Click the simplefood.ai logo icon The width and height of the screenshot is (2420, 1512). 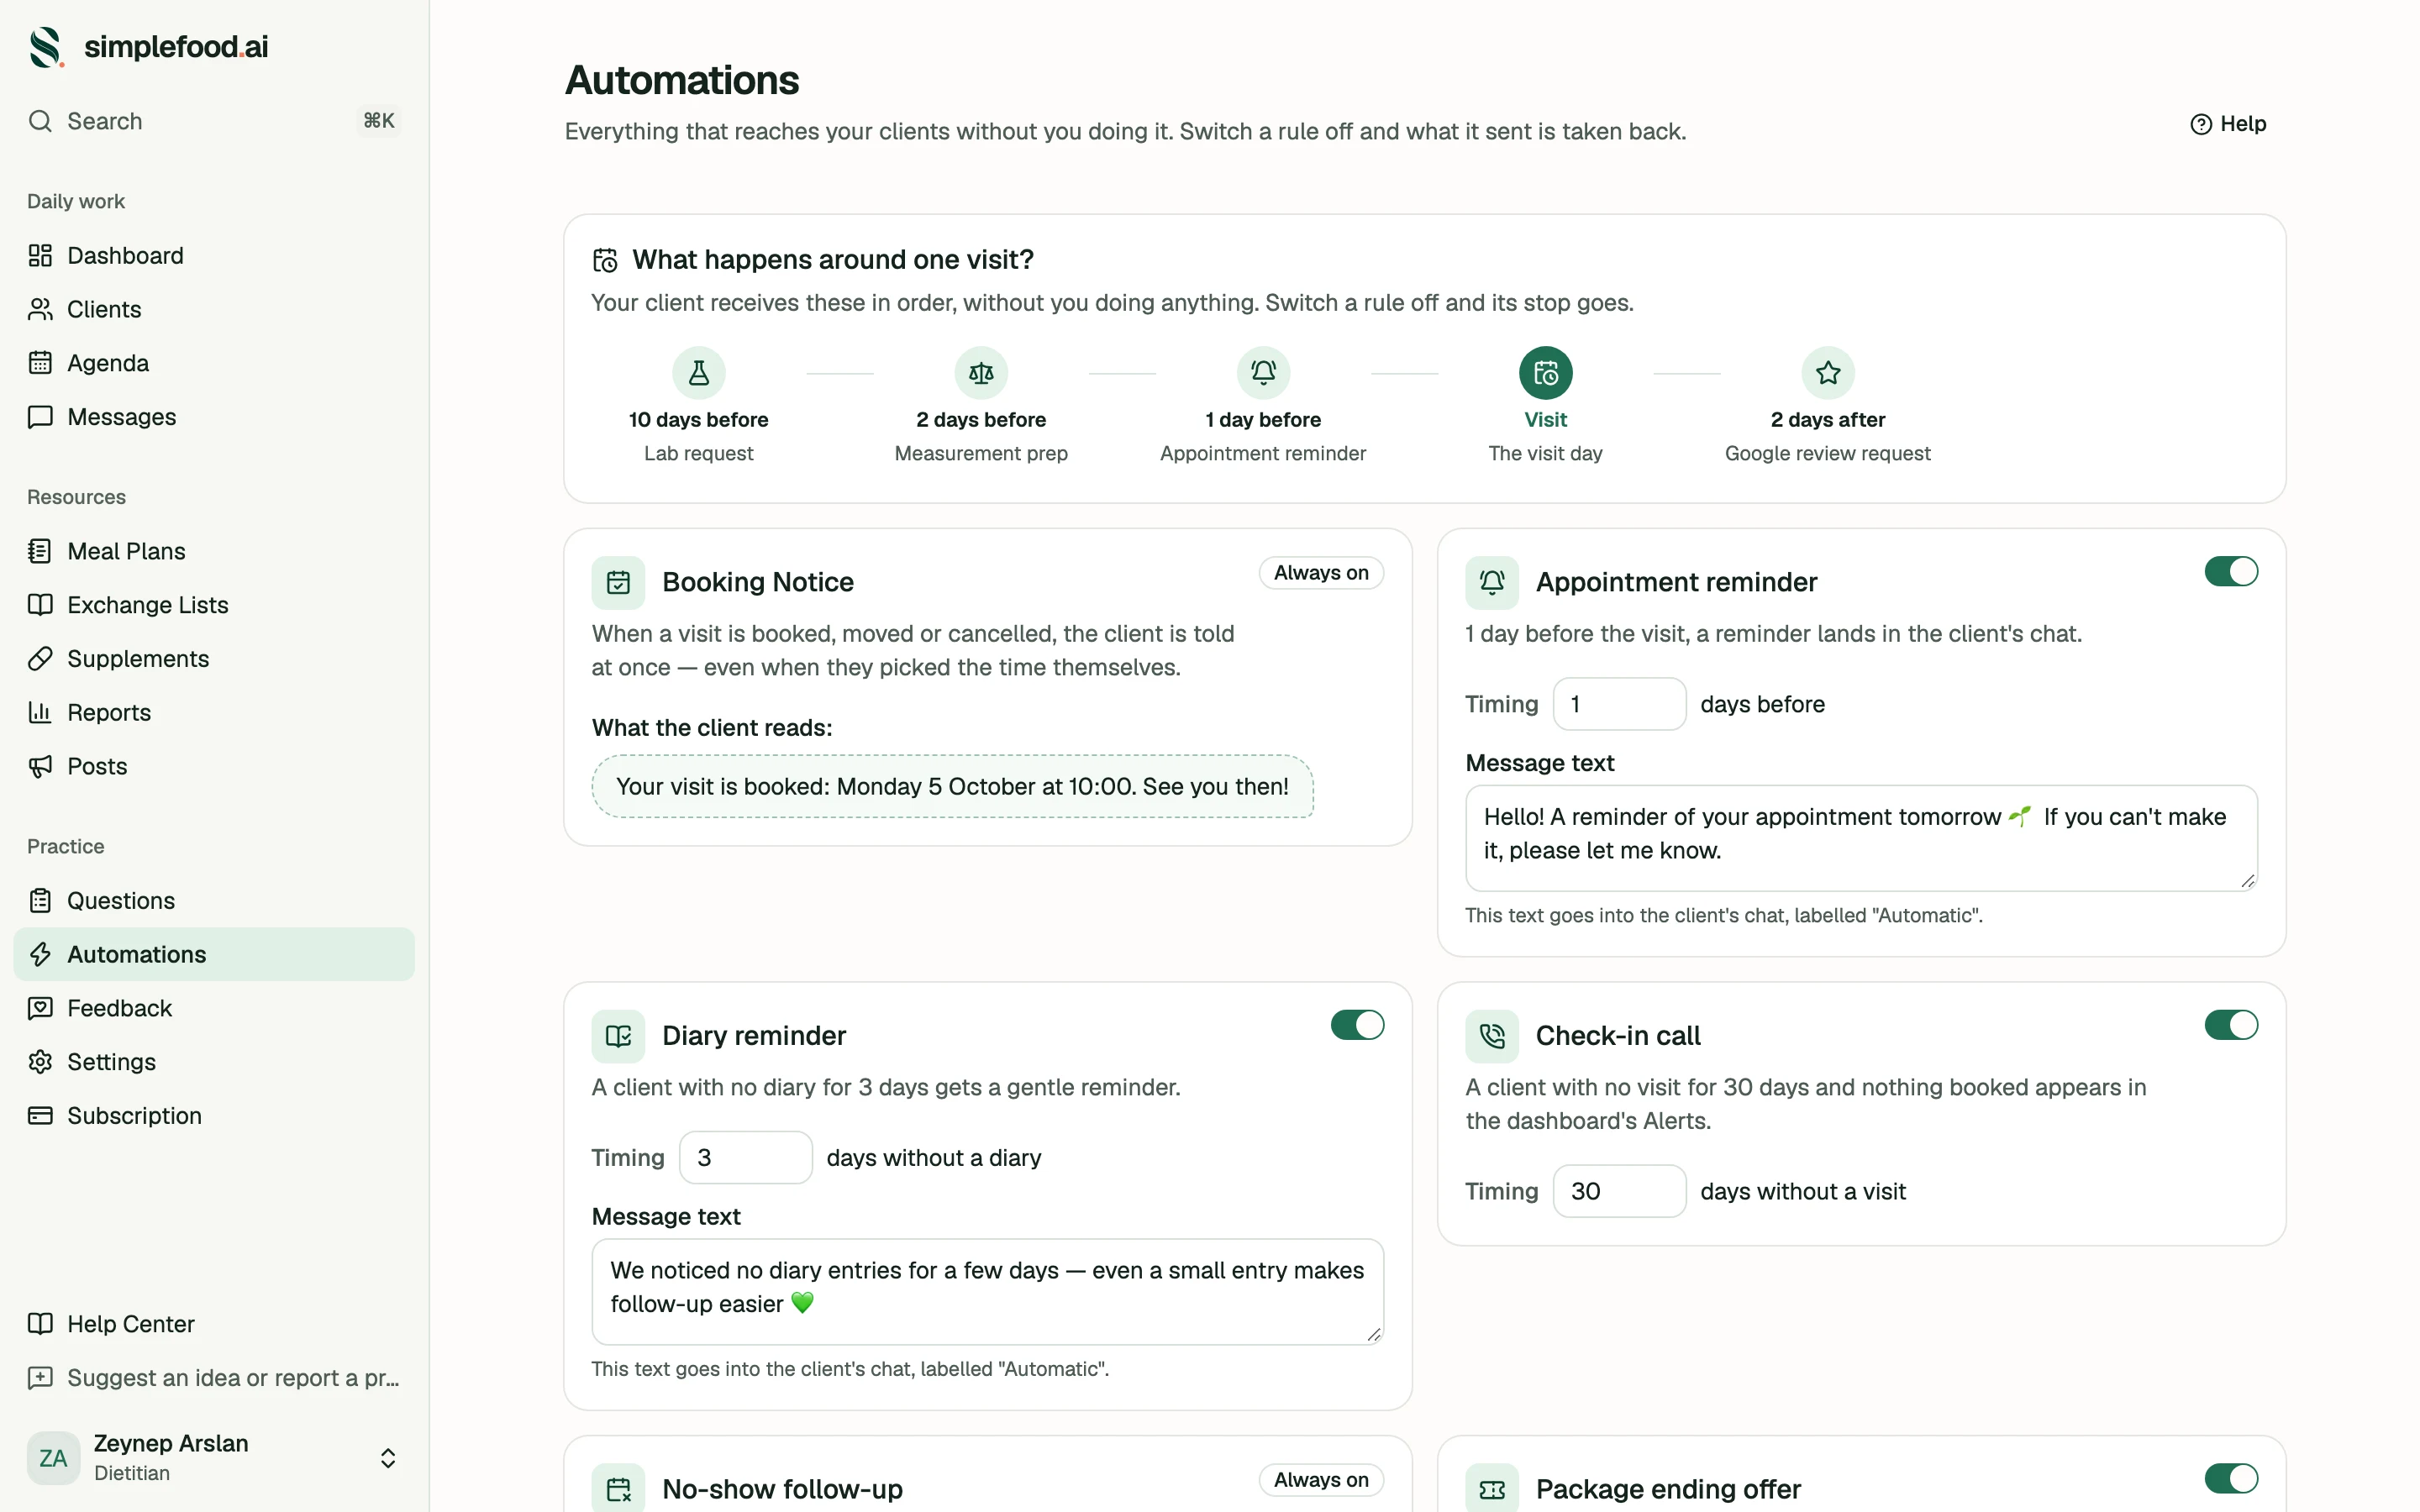coord(46,47)
